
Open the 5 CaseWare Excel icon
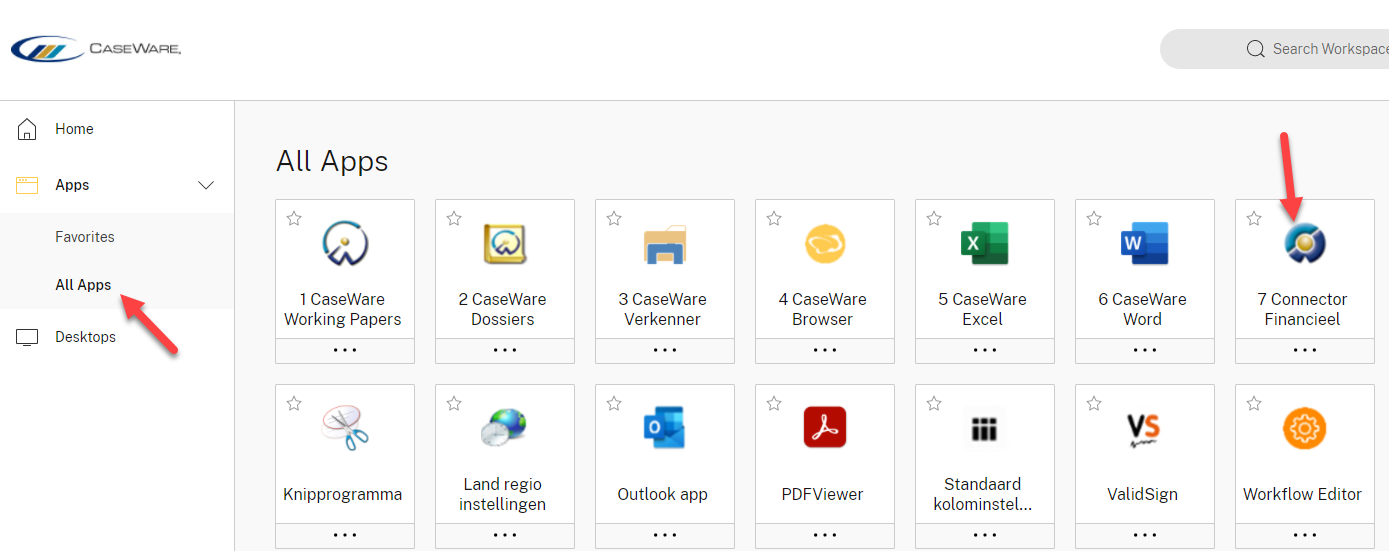coord(985,243)
